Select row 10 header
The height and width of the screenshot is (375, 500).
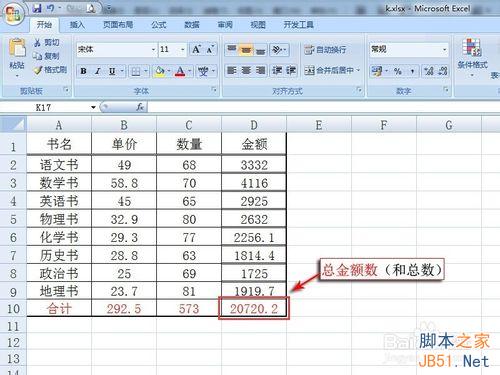13,309
